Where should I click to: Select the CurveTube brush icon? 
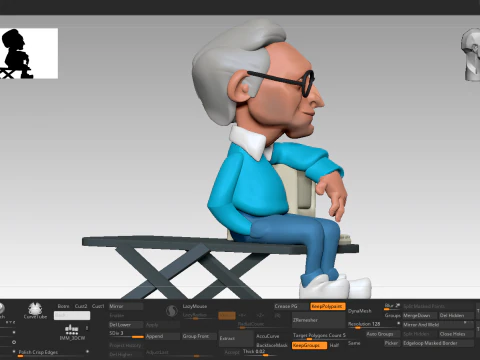tap(35, 310)
